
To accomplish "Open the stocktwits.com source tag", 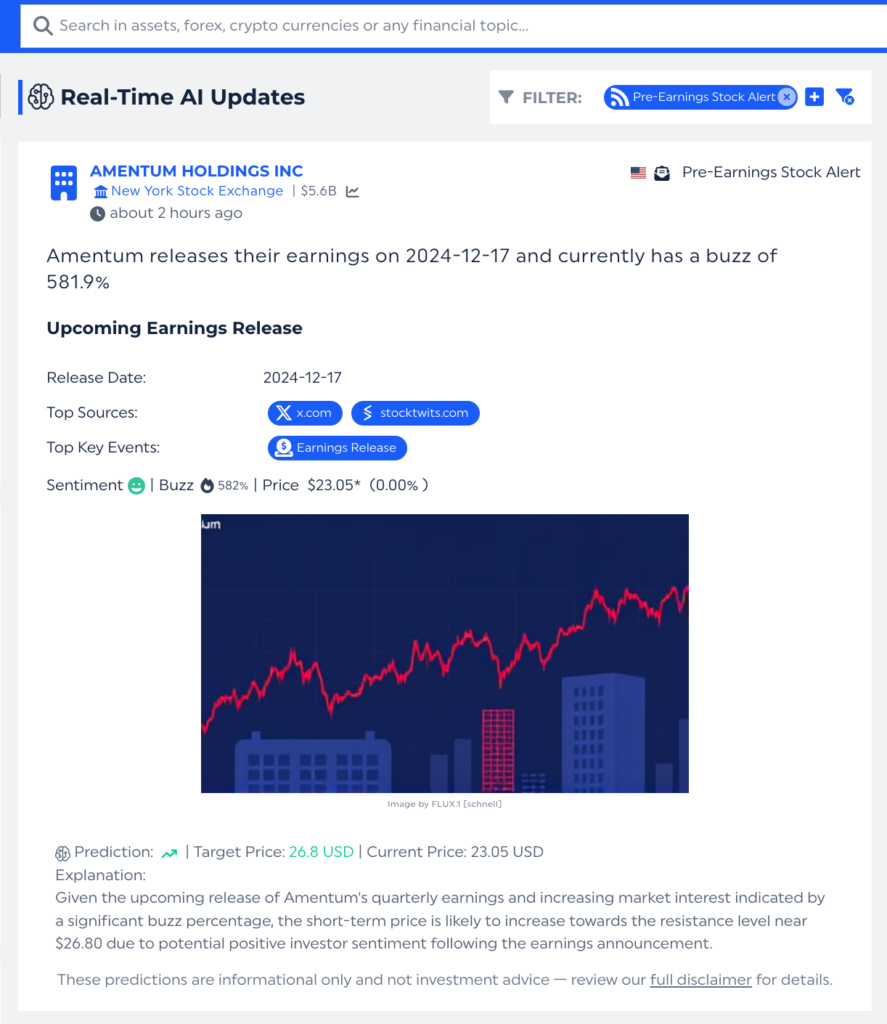I will click(416, 413).
